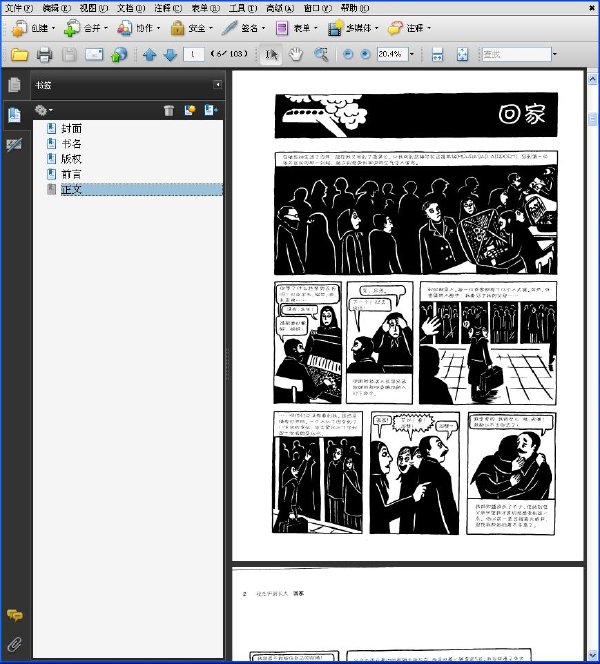Open the Bookmarks panel icon

coord(14,115)
